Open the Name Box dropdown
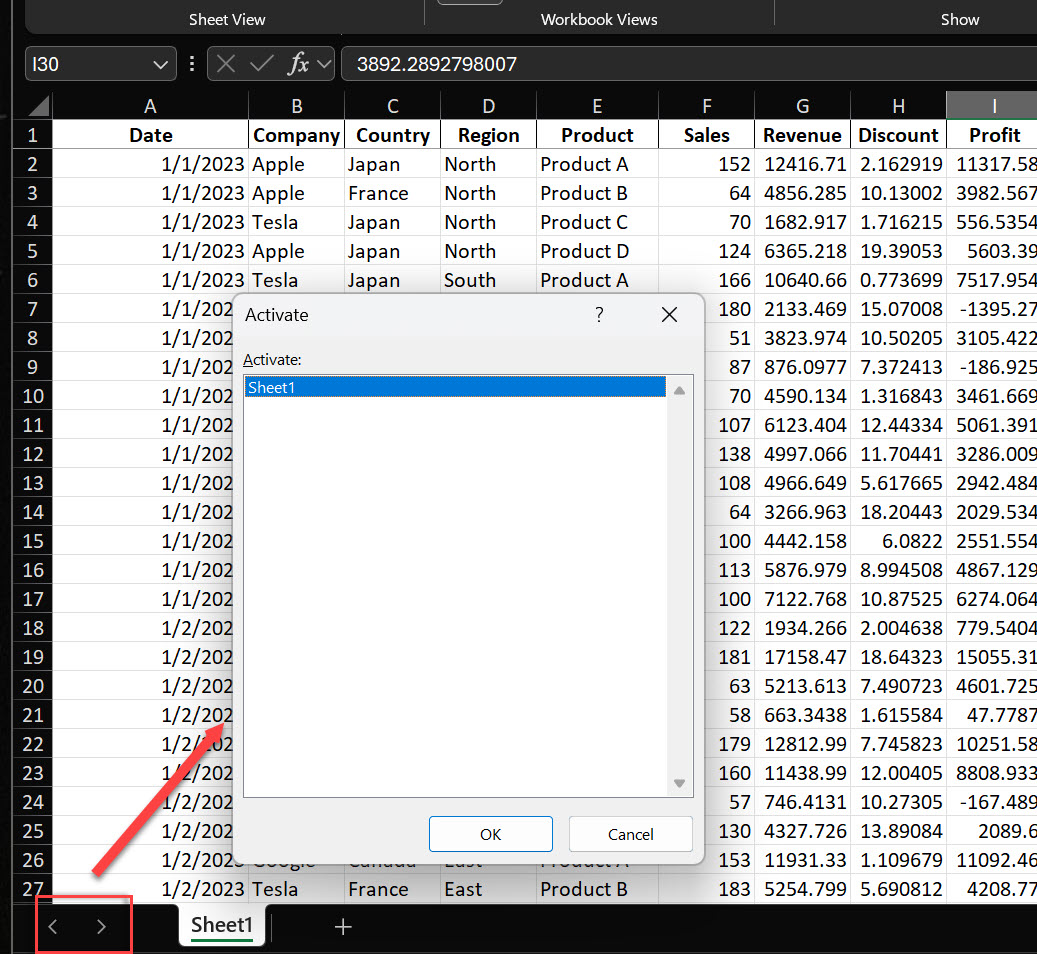 (163, 63)
